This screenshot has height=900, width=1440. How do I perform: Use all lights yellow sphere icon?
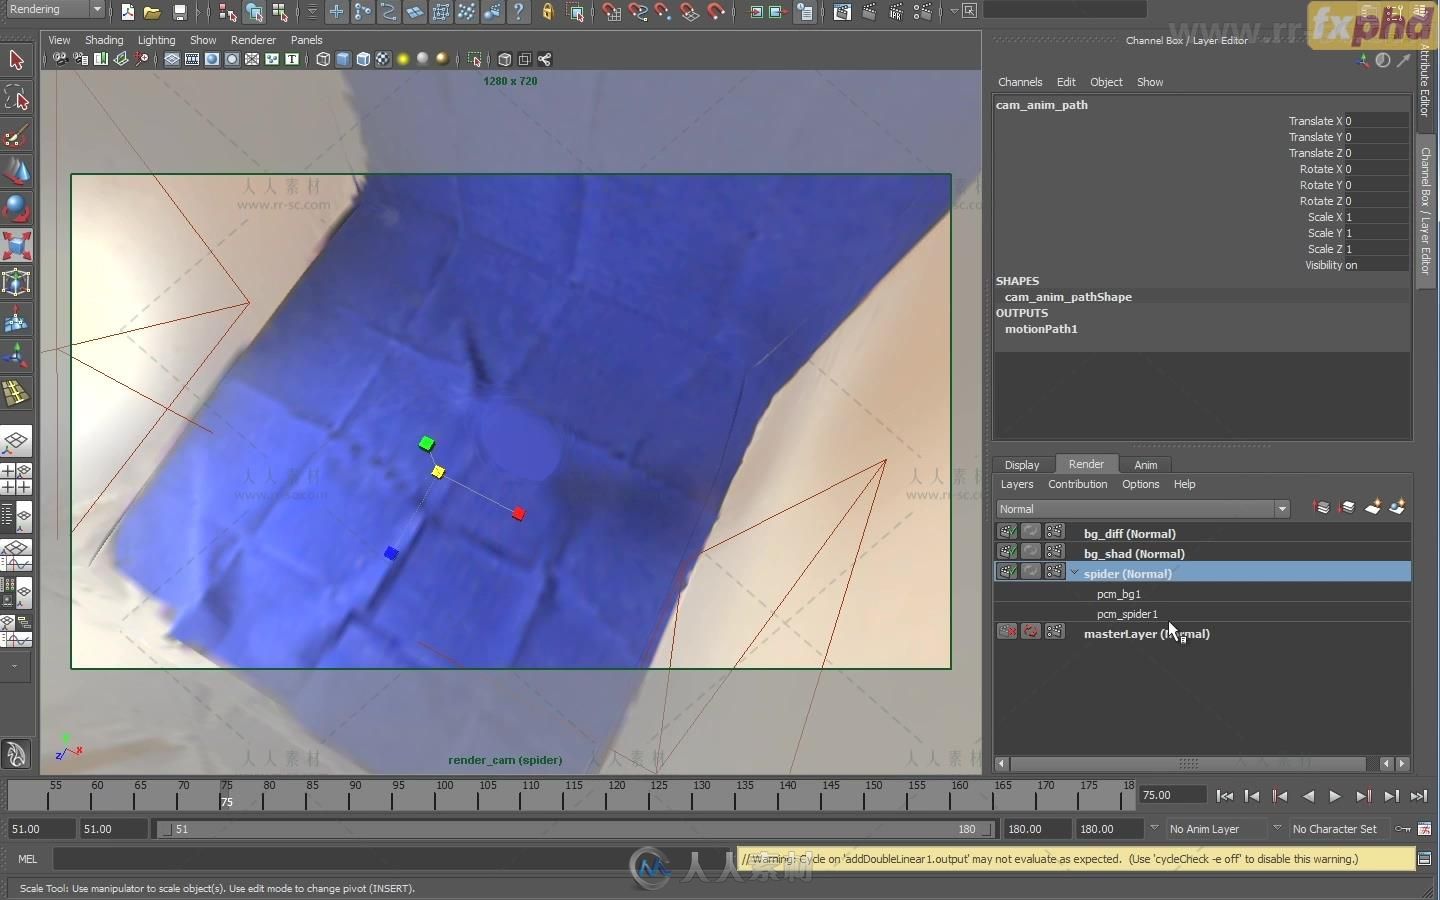pos(403,59)
